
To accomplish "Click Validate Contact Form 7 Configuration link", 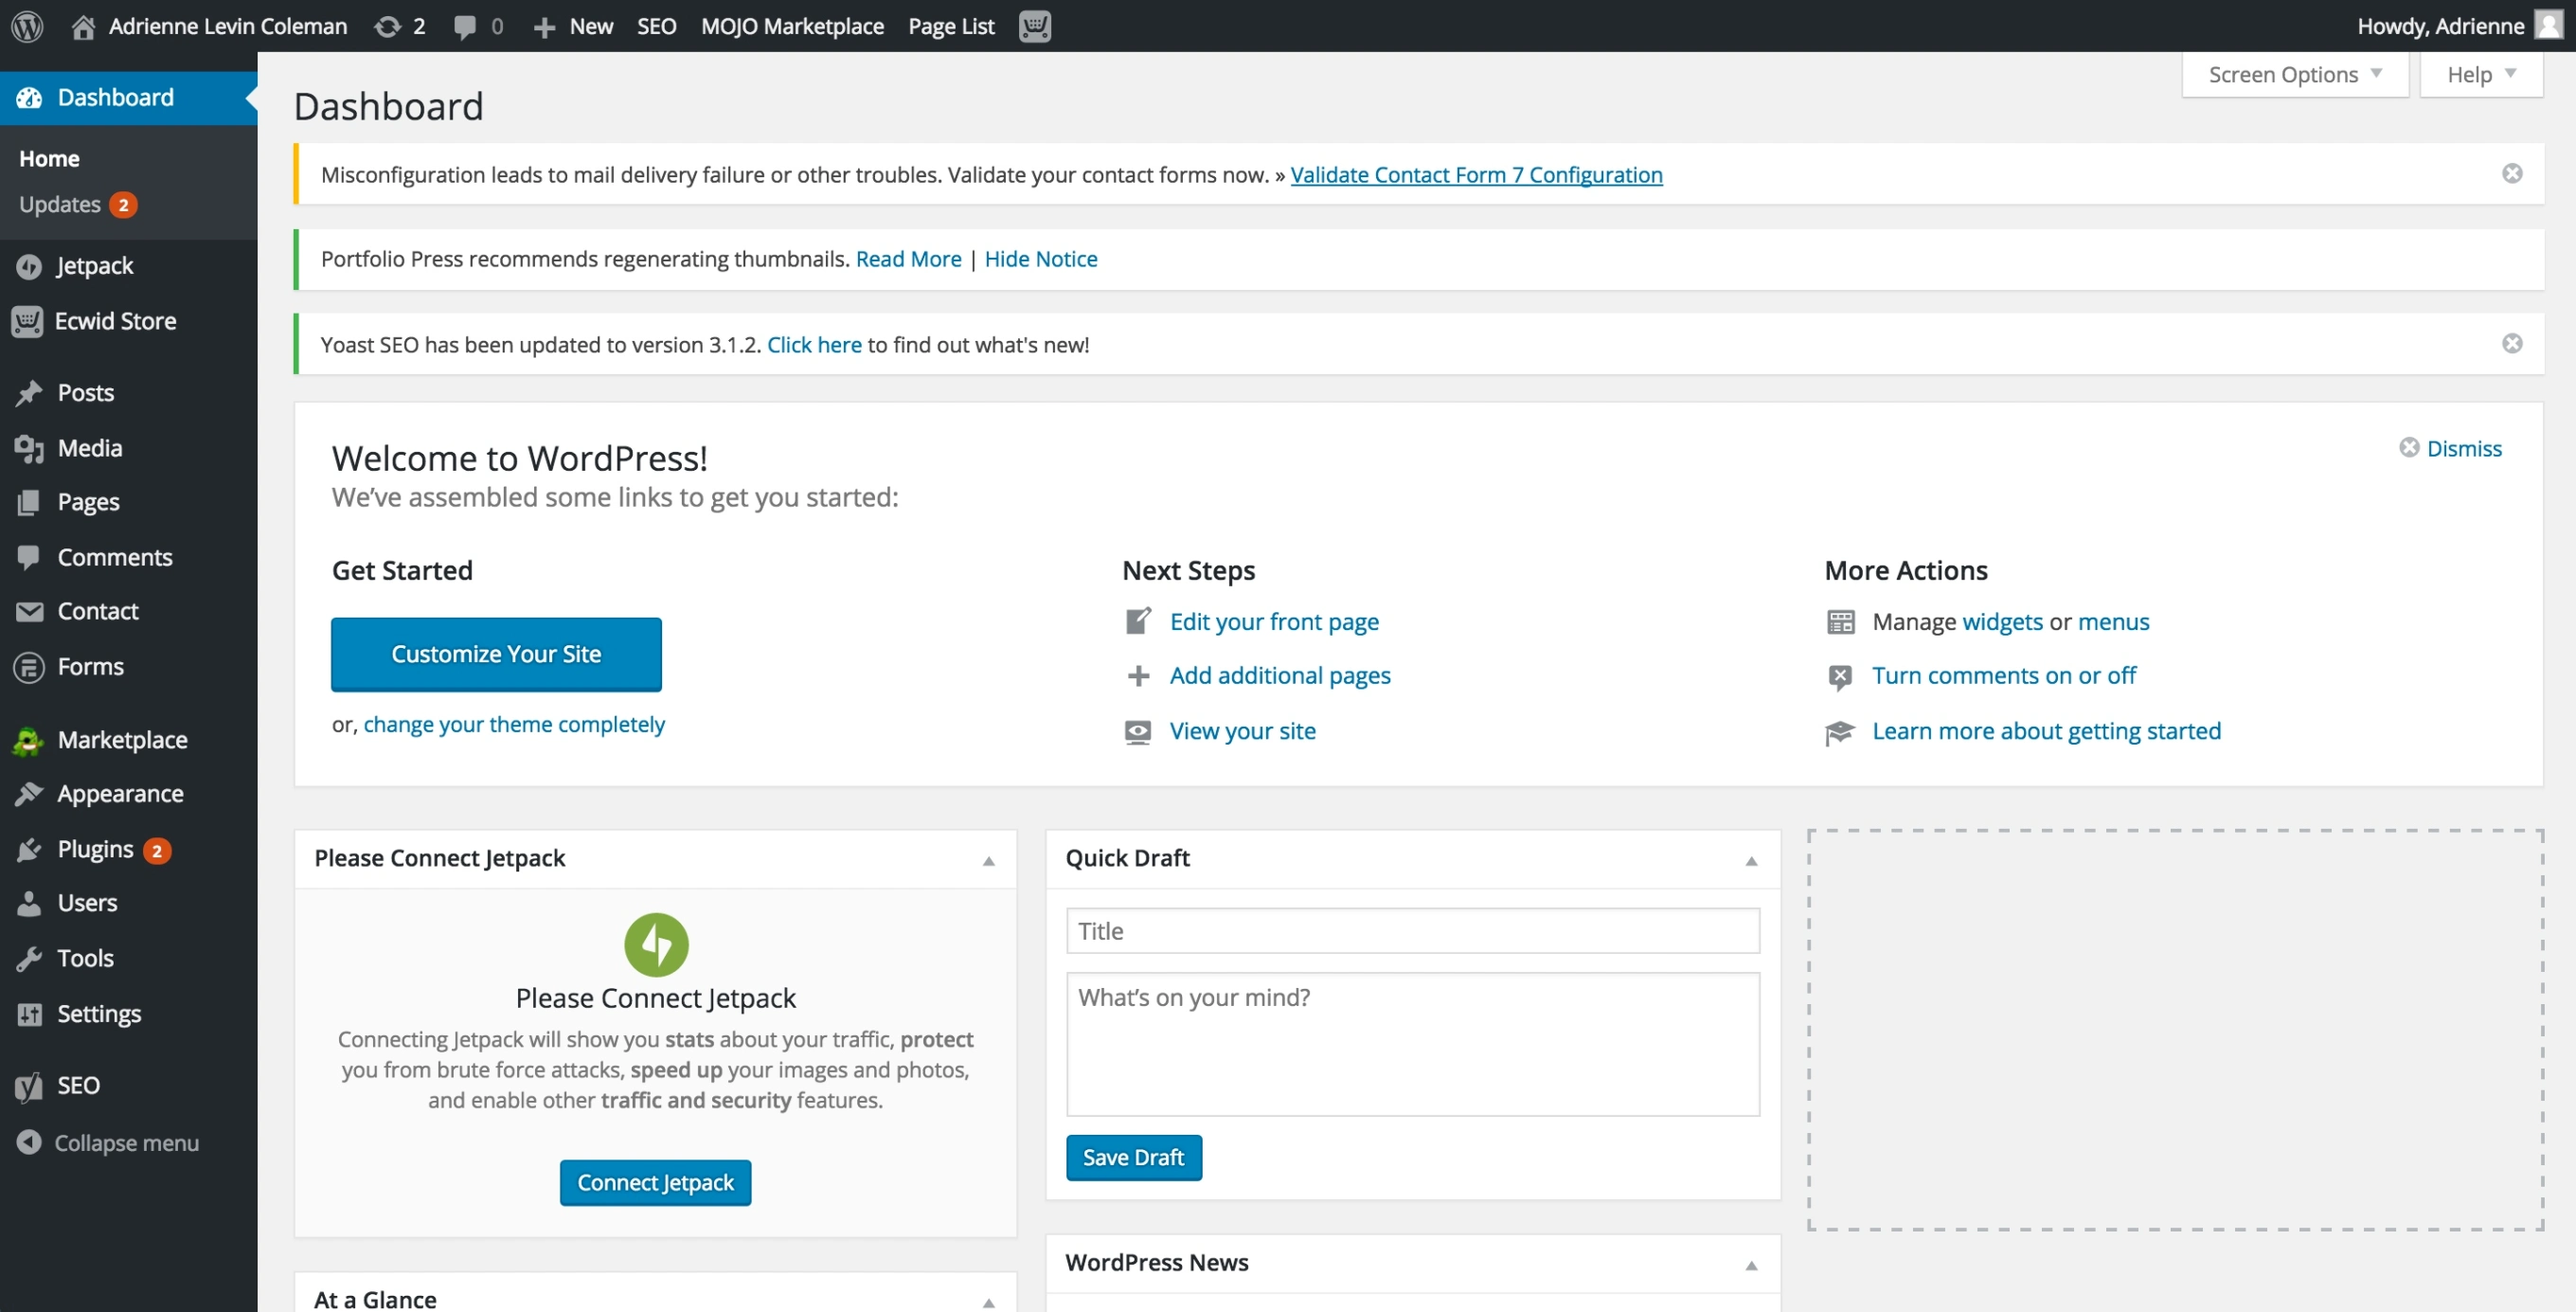I will pyautogui.click(x=1477, y=174).
